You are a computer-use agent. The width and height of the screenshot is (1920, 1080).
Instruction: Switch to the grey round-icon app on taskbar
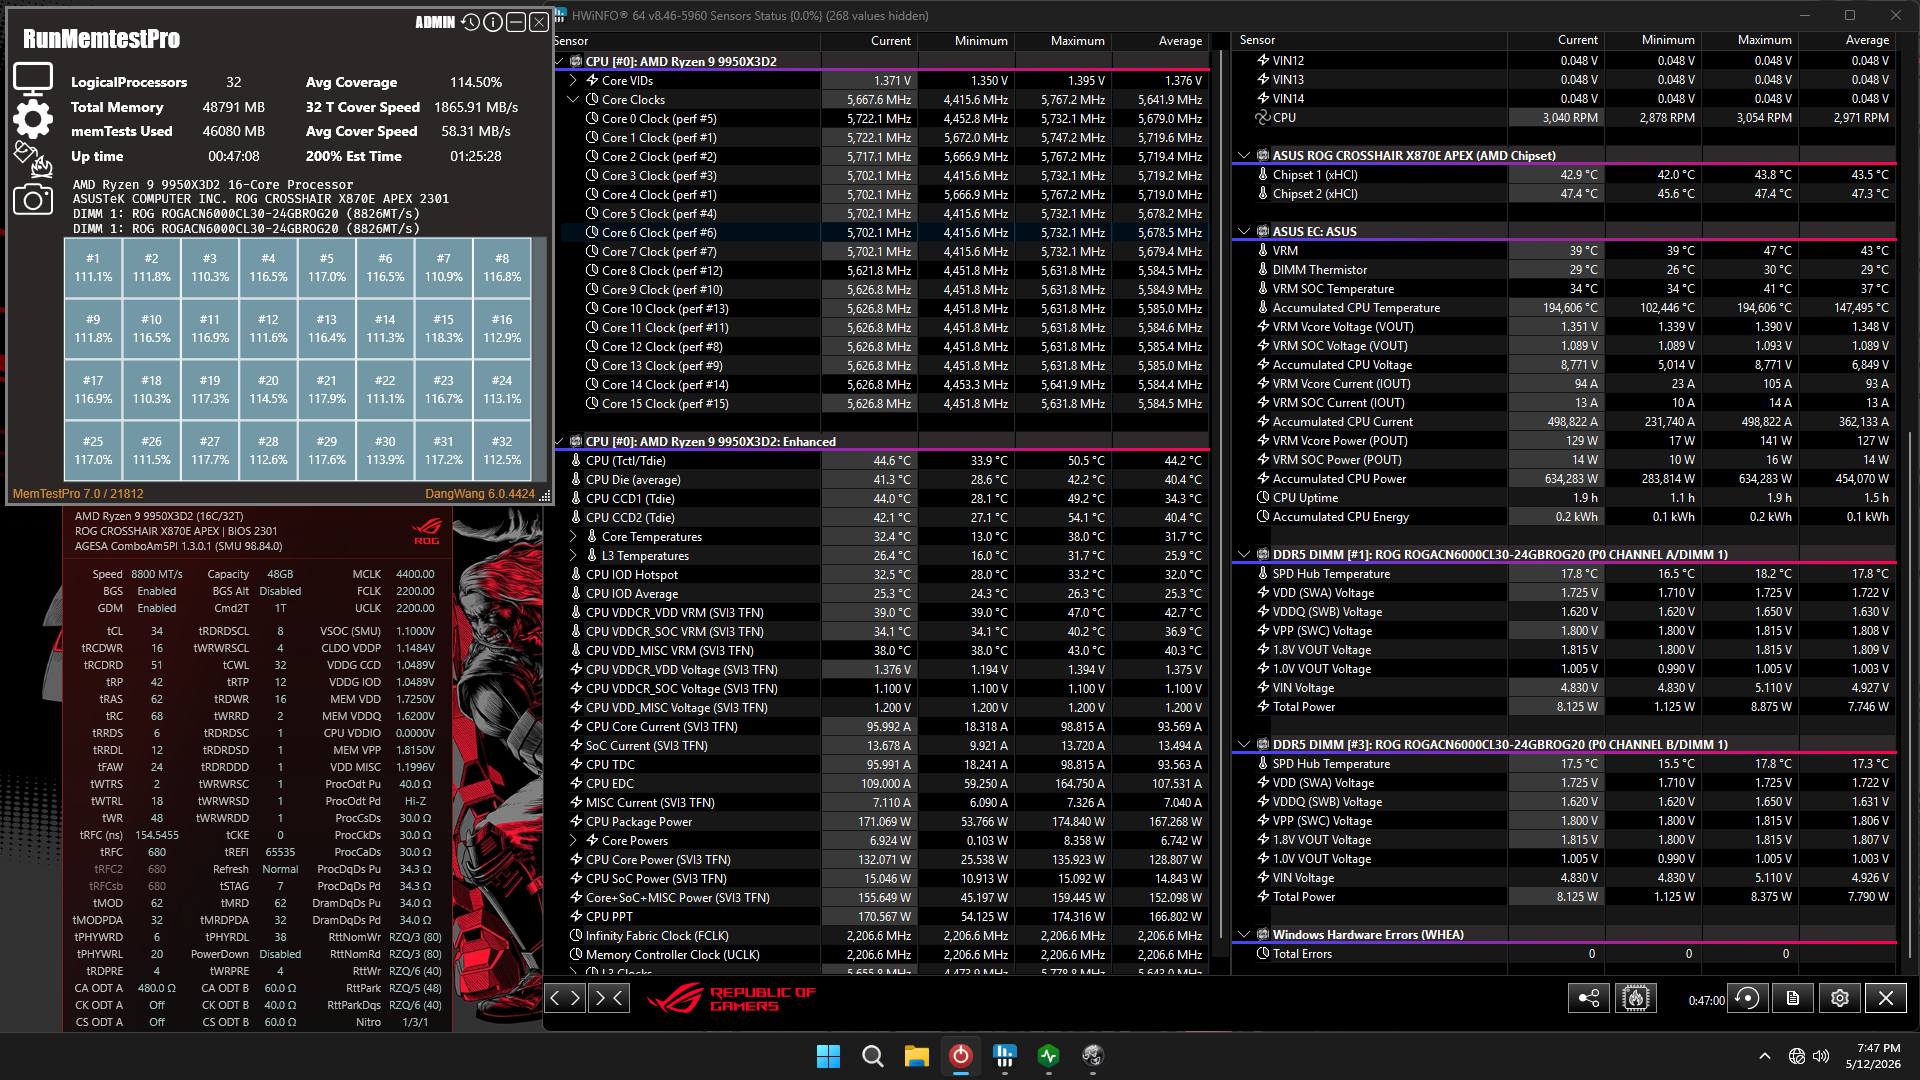(x=1092, y=1056)
